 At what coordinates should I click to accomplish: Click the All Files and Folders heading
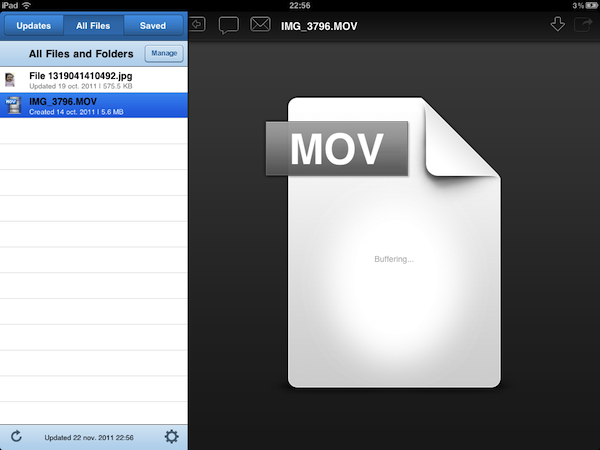(x=81, y=54)
